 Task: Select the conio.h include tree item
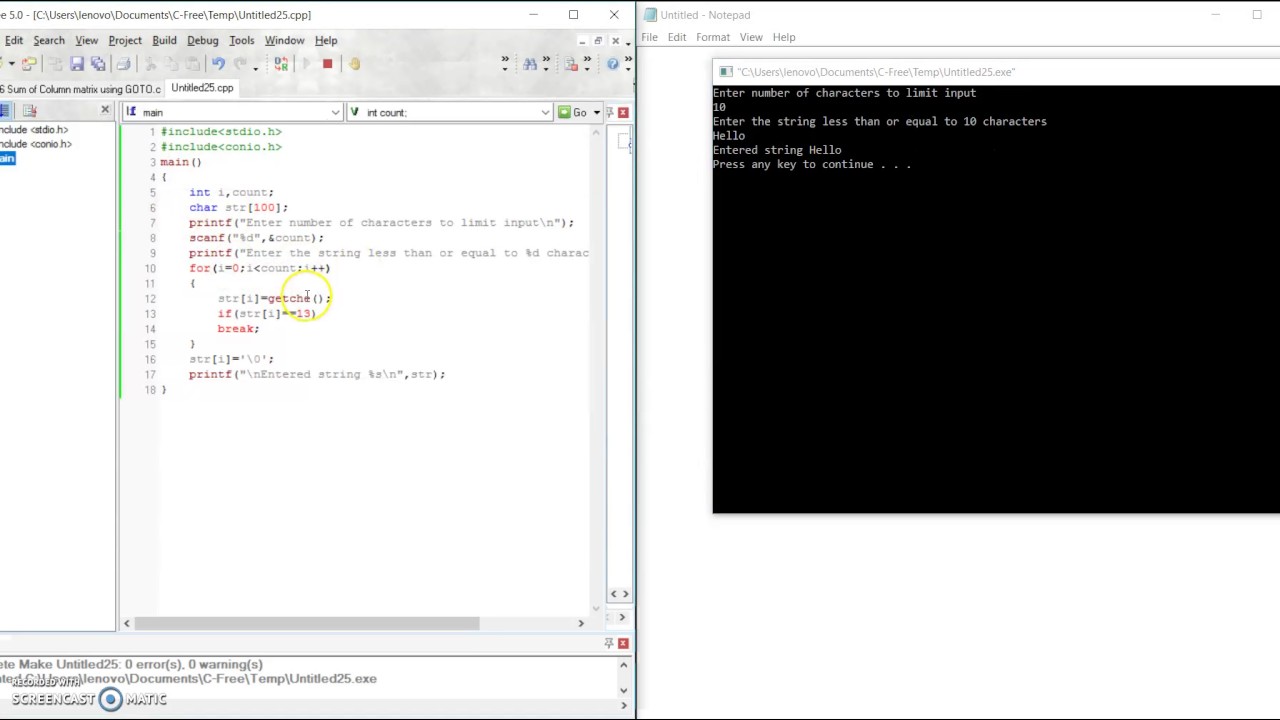(36, 144)
